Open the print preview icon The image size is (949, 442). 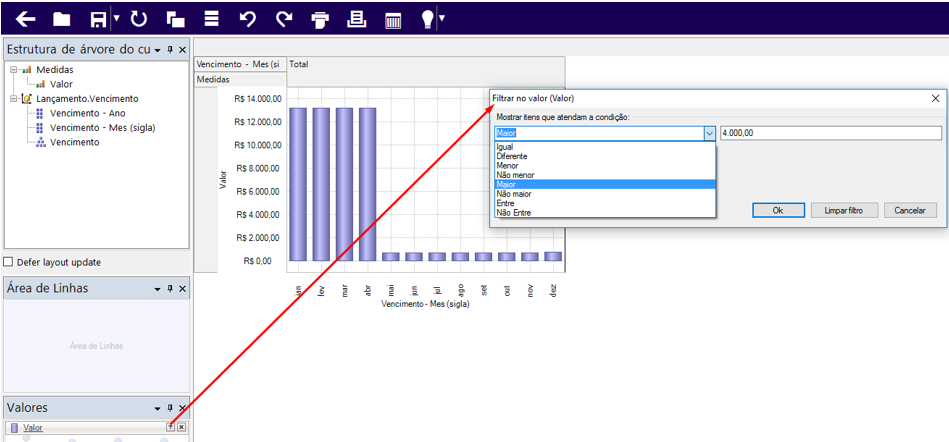point(356,19)
